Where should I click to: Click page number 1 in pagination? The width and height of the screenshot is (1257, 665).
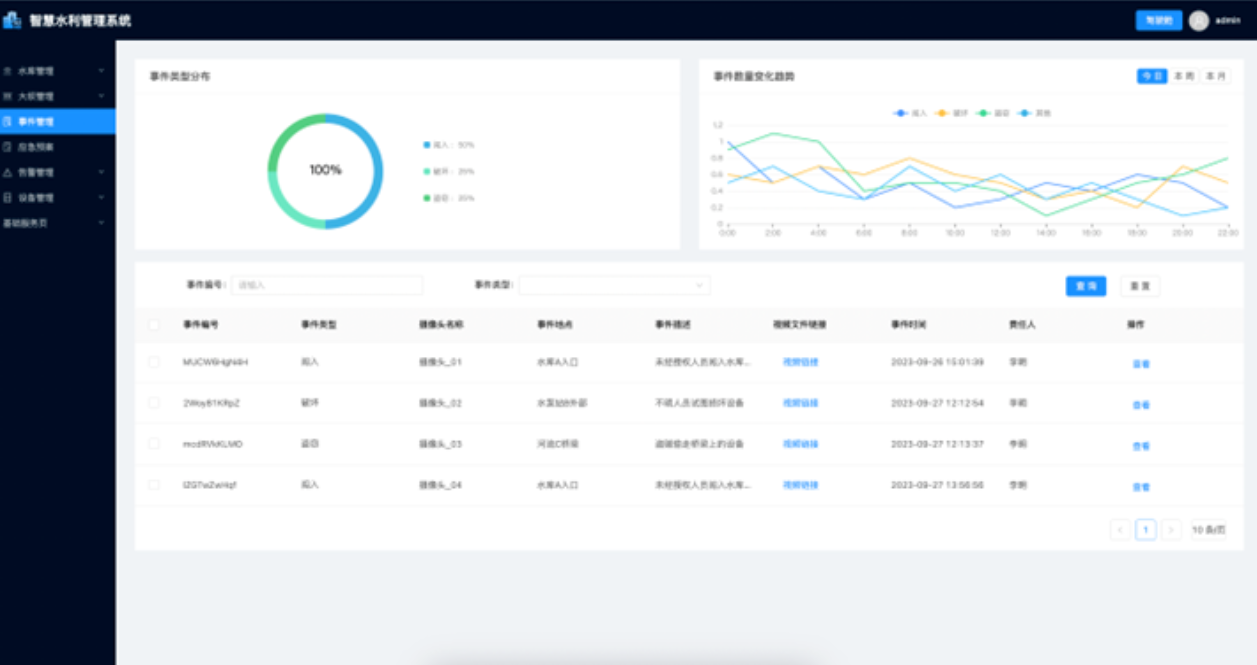pos(1146,529)
